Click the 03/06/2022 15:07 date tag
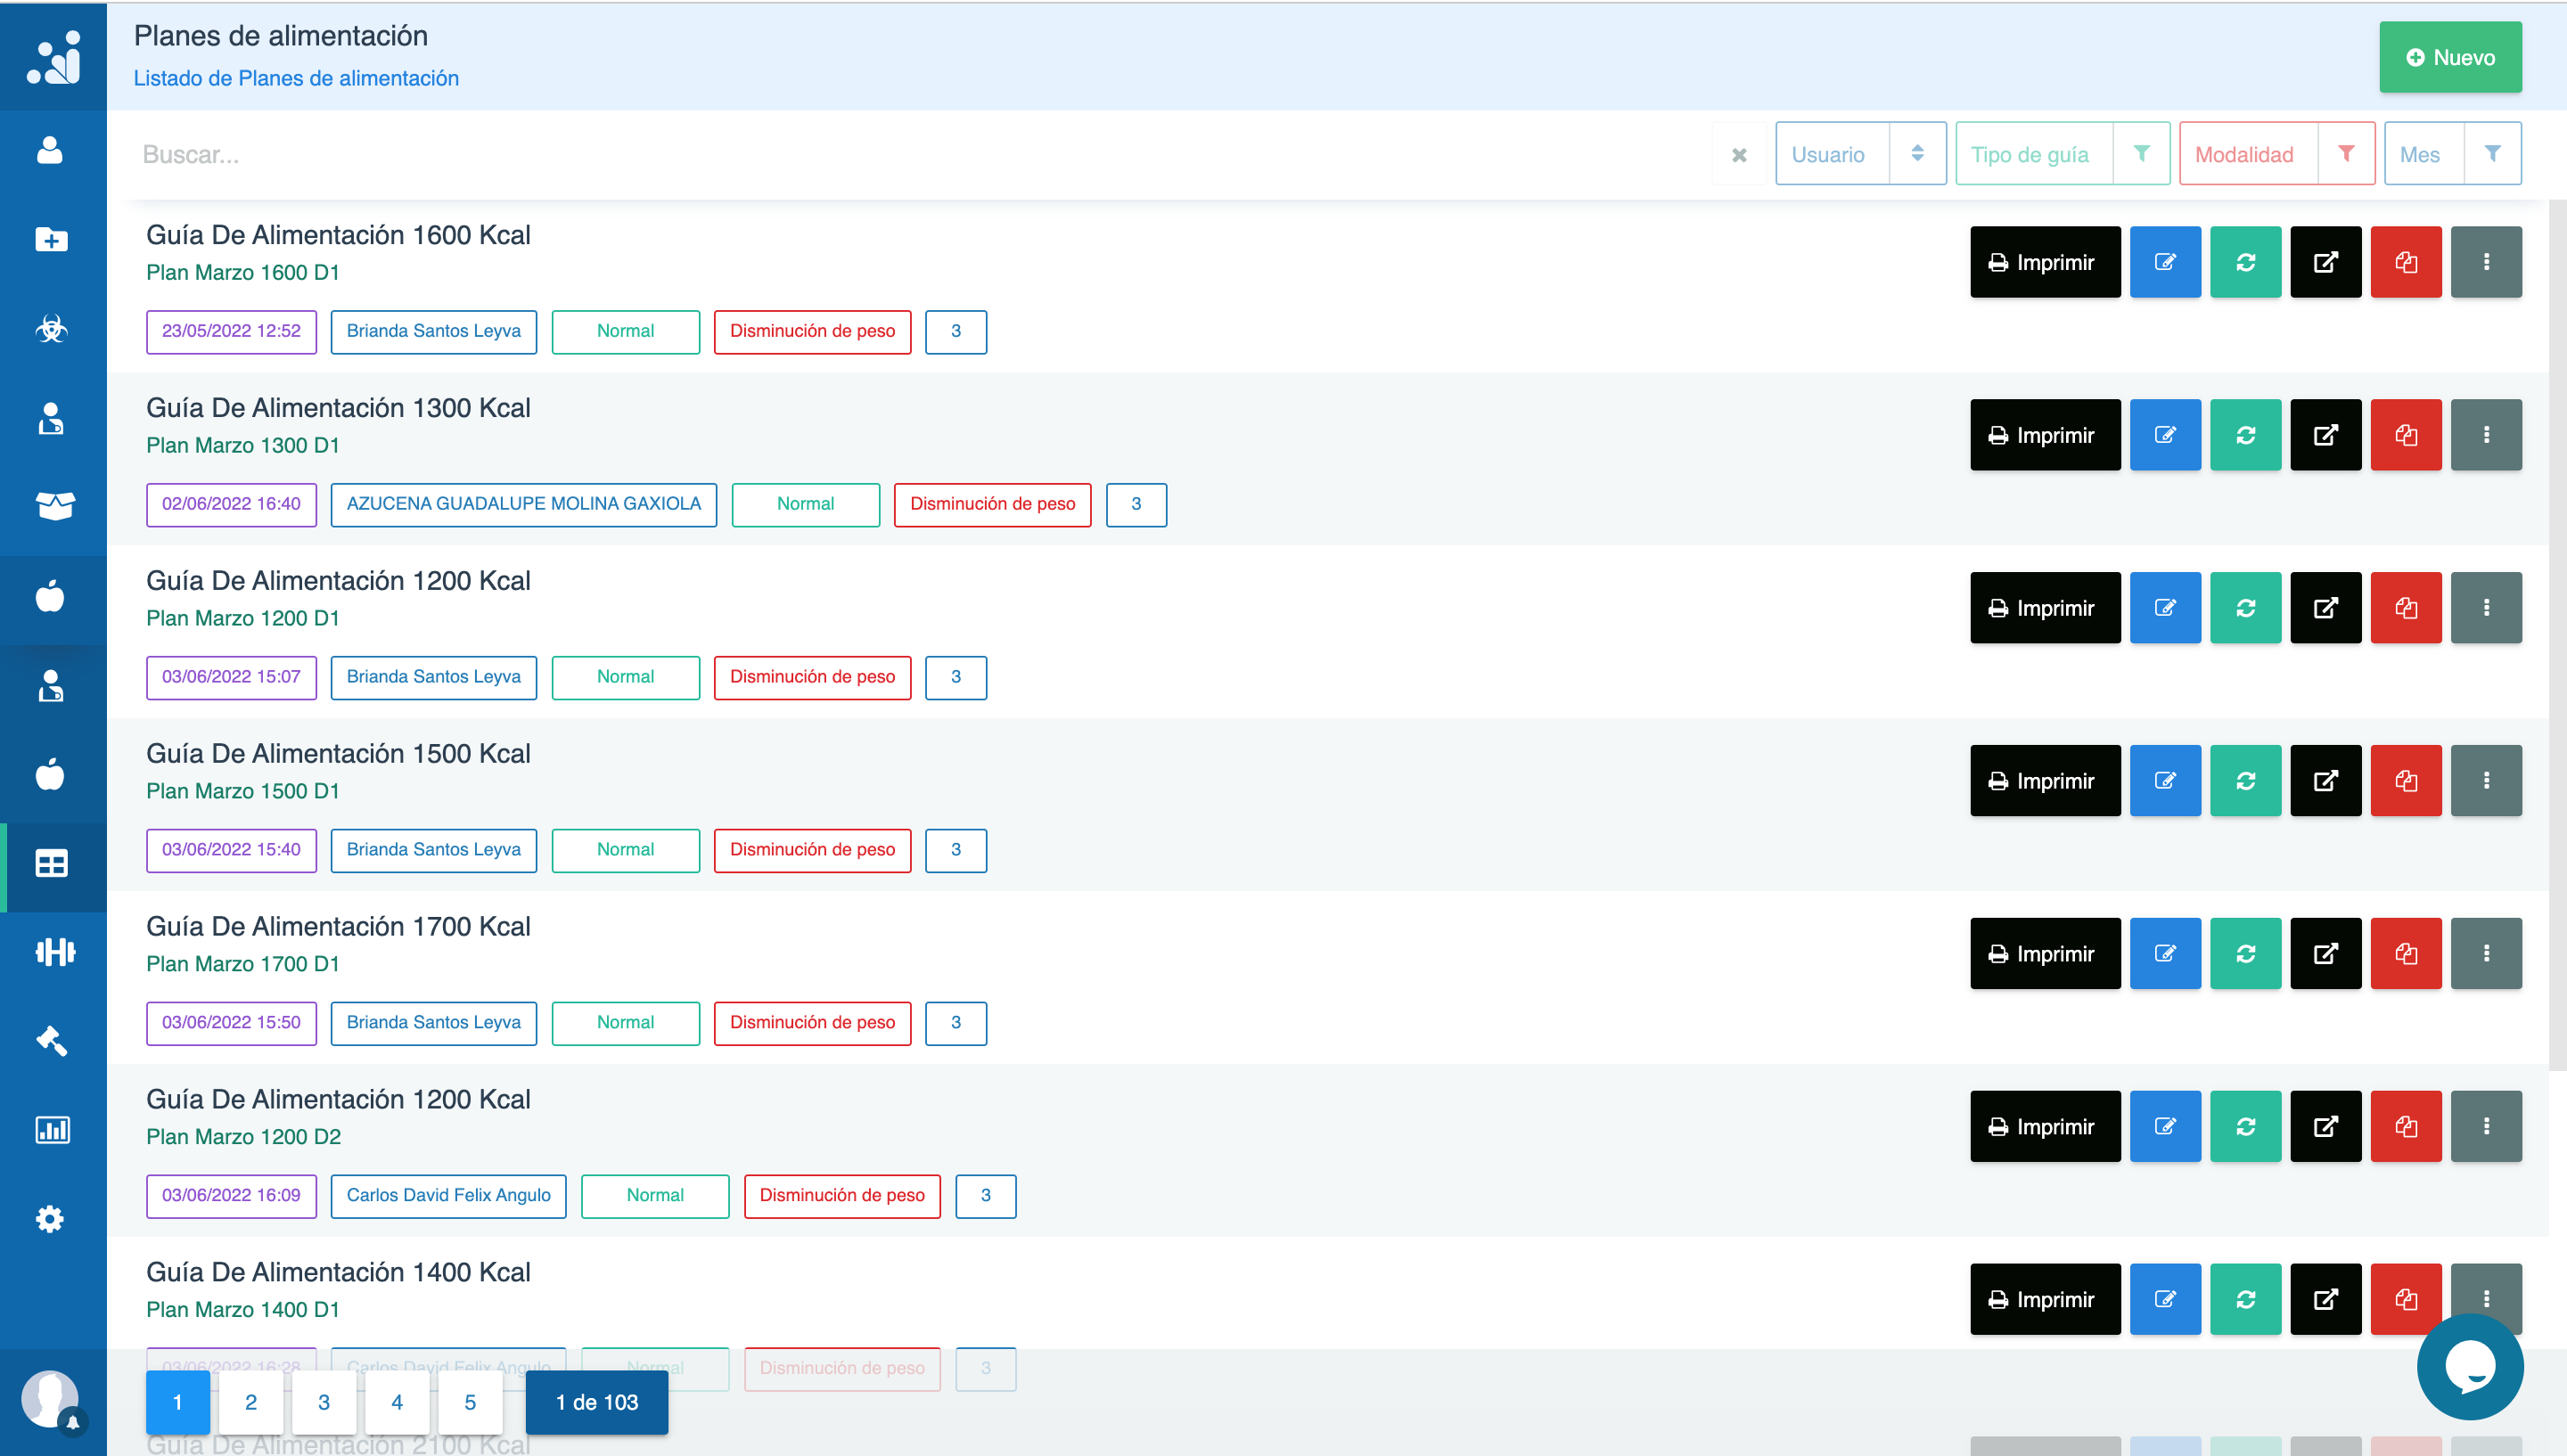 click(231, 677)
